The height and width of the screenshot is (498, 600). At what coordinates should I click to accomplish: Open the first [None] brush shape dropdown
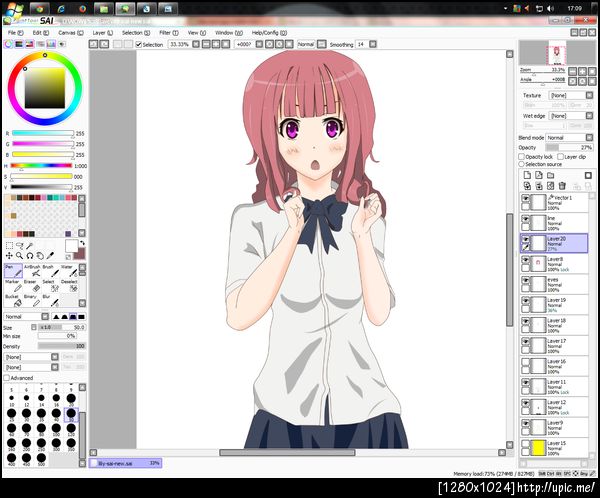[31, 357]
